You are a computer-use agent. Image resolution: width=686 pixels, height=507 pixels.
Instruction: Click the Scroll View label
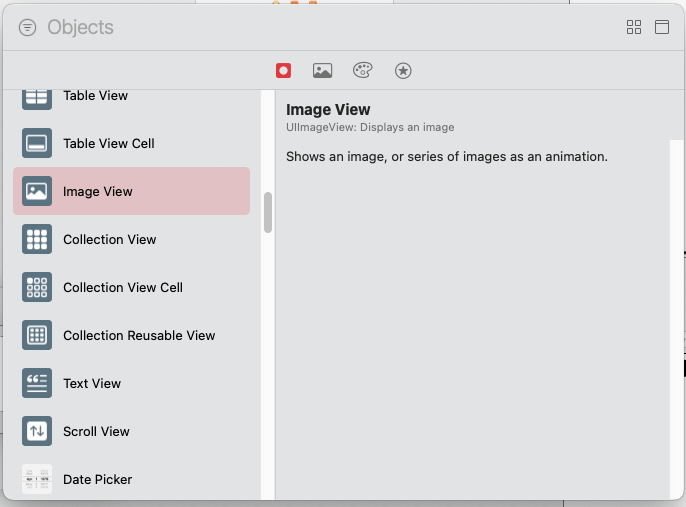coord(96,431)
